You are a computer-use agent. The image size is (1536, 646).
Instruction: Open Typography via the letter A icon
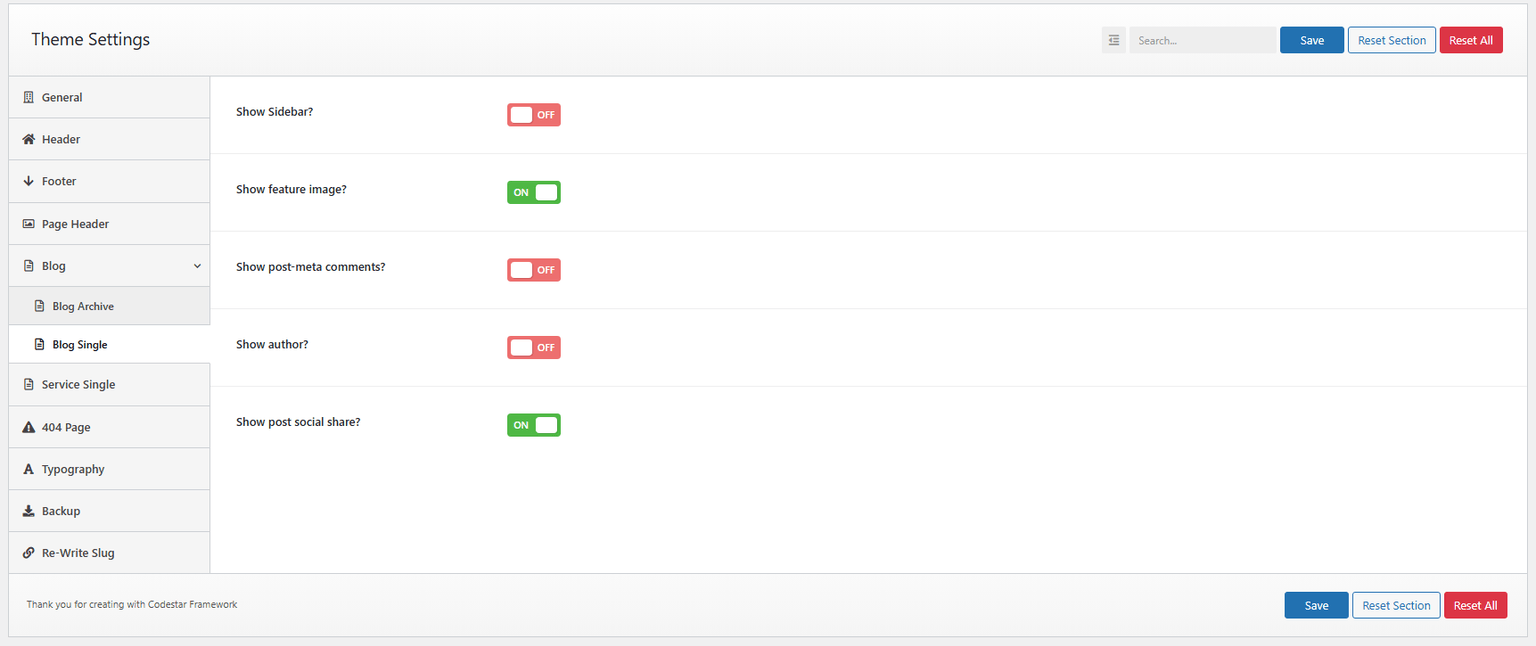28,469
